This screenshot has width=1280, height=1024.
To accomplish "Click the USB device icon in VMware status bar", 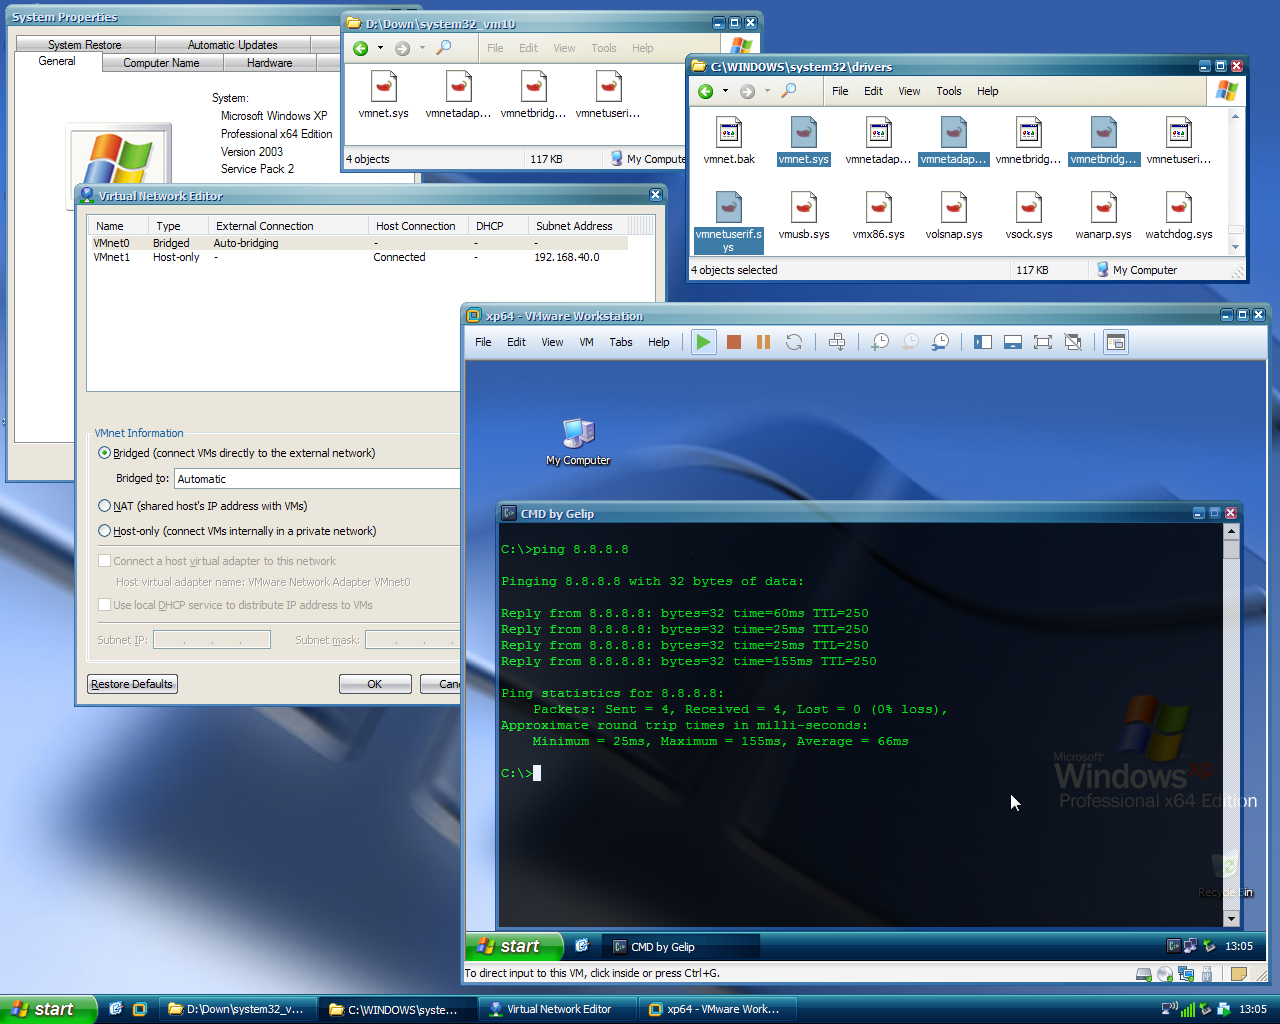I will coord(1207,974).
